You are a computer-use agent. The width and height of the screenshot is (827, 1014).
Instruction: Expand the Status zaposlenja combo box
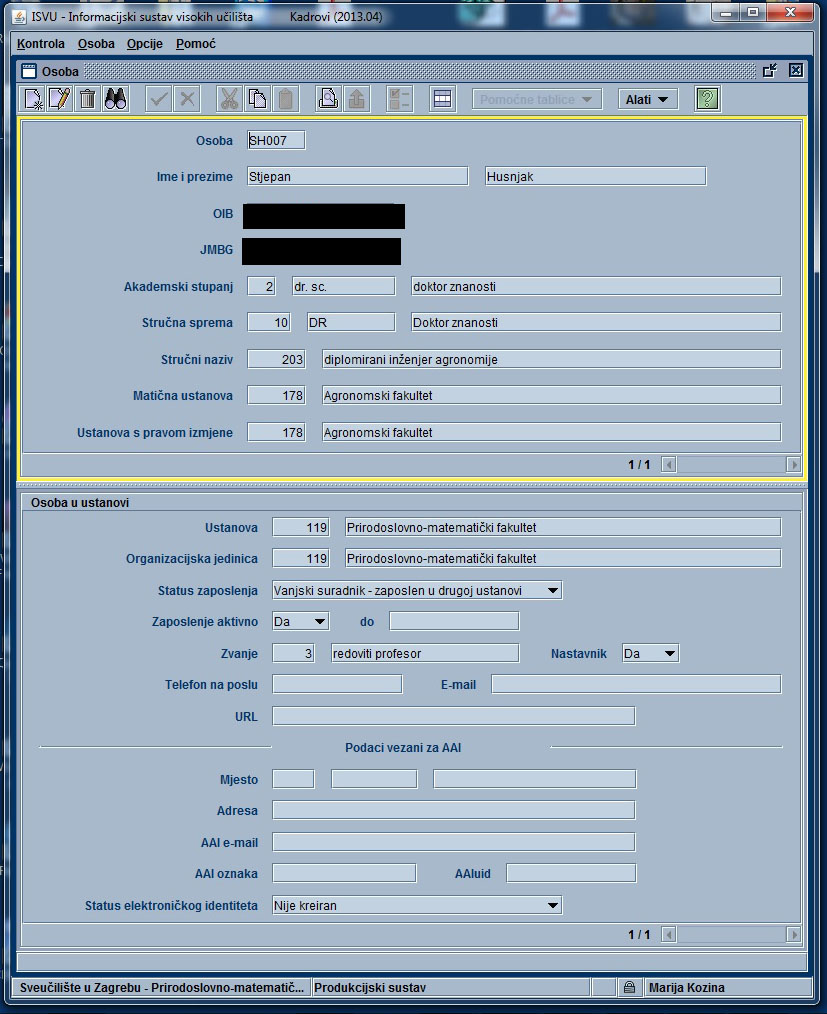(553, 590)
